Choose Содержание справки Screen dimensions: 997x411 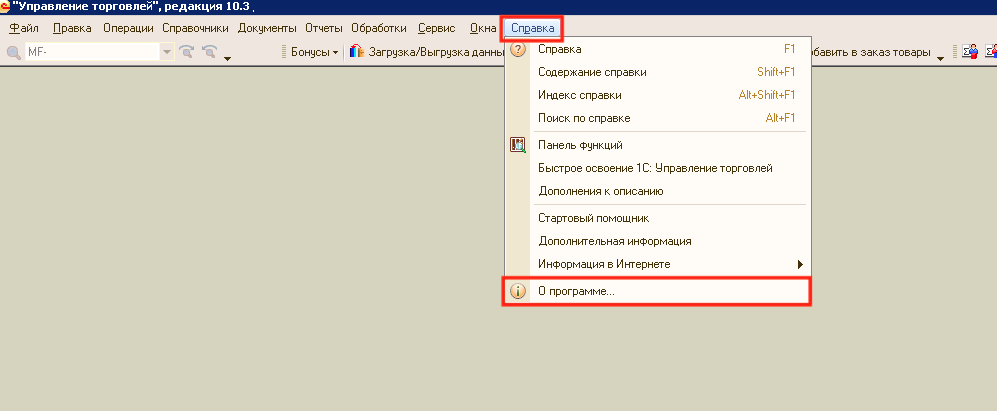658,72
